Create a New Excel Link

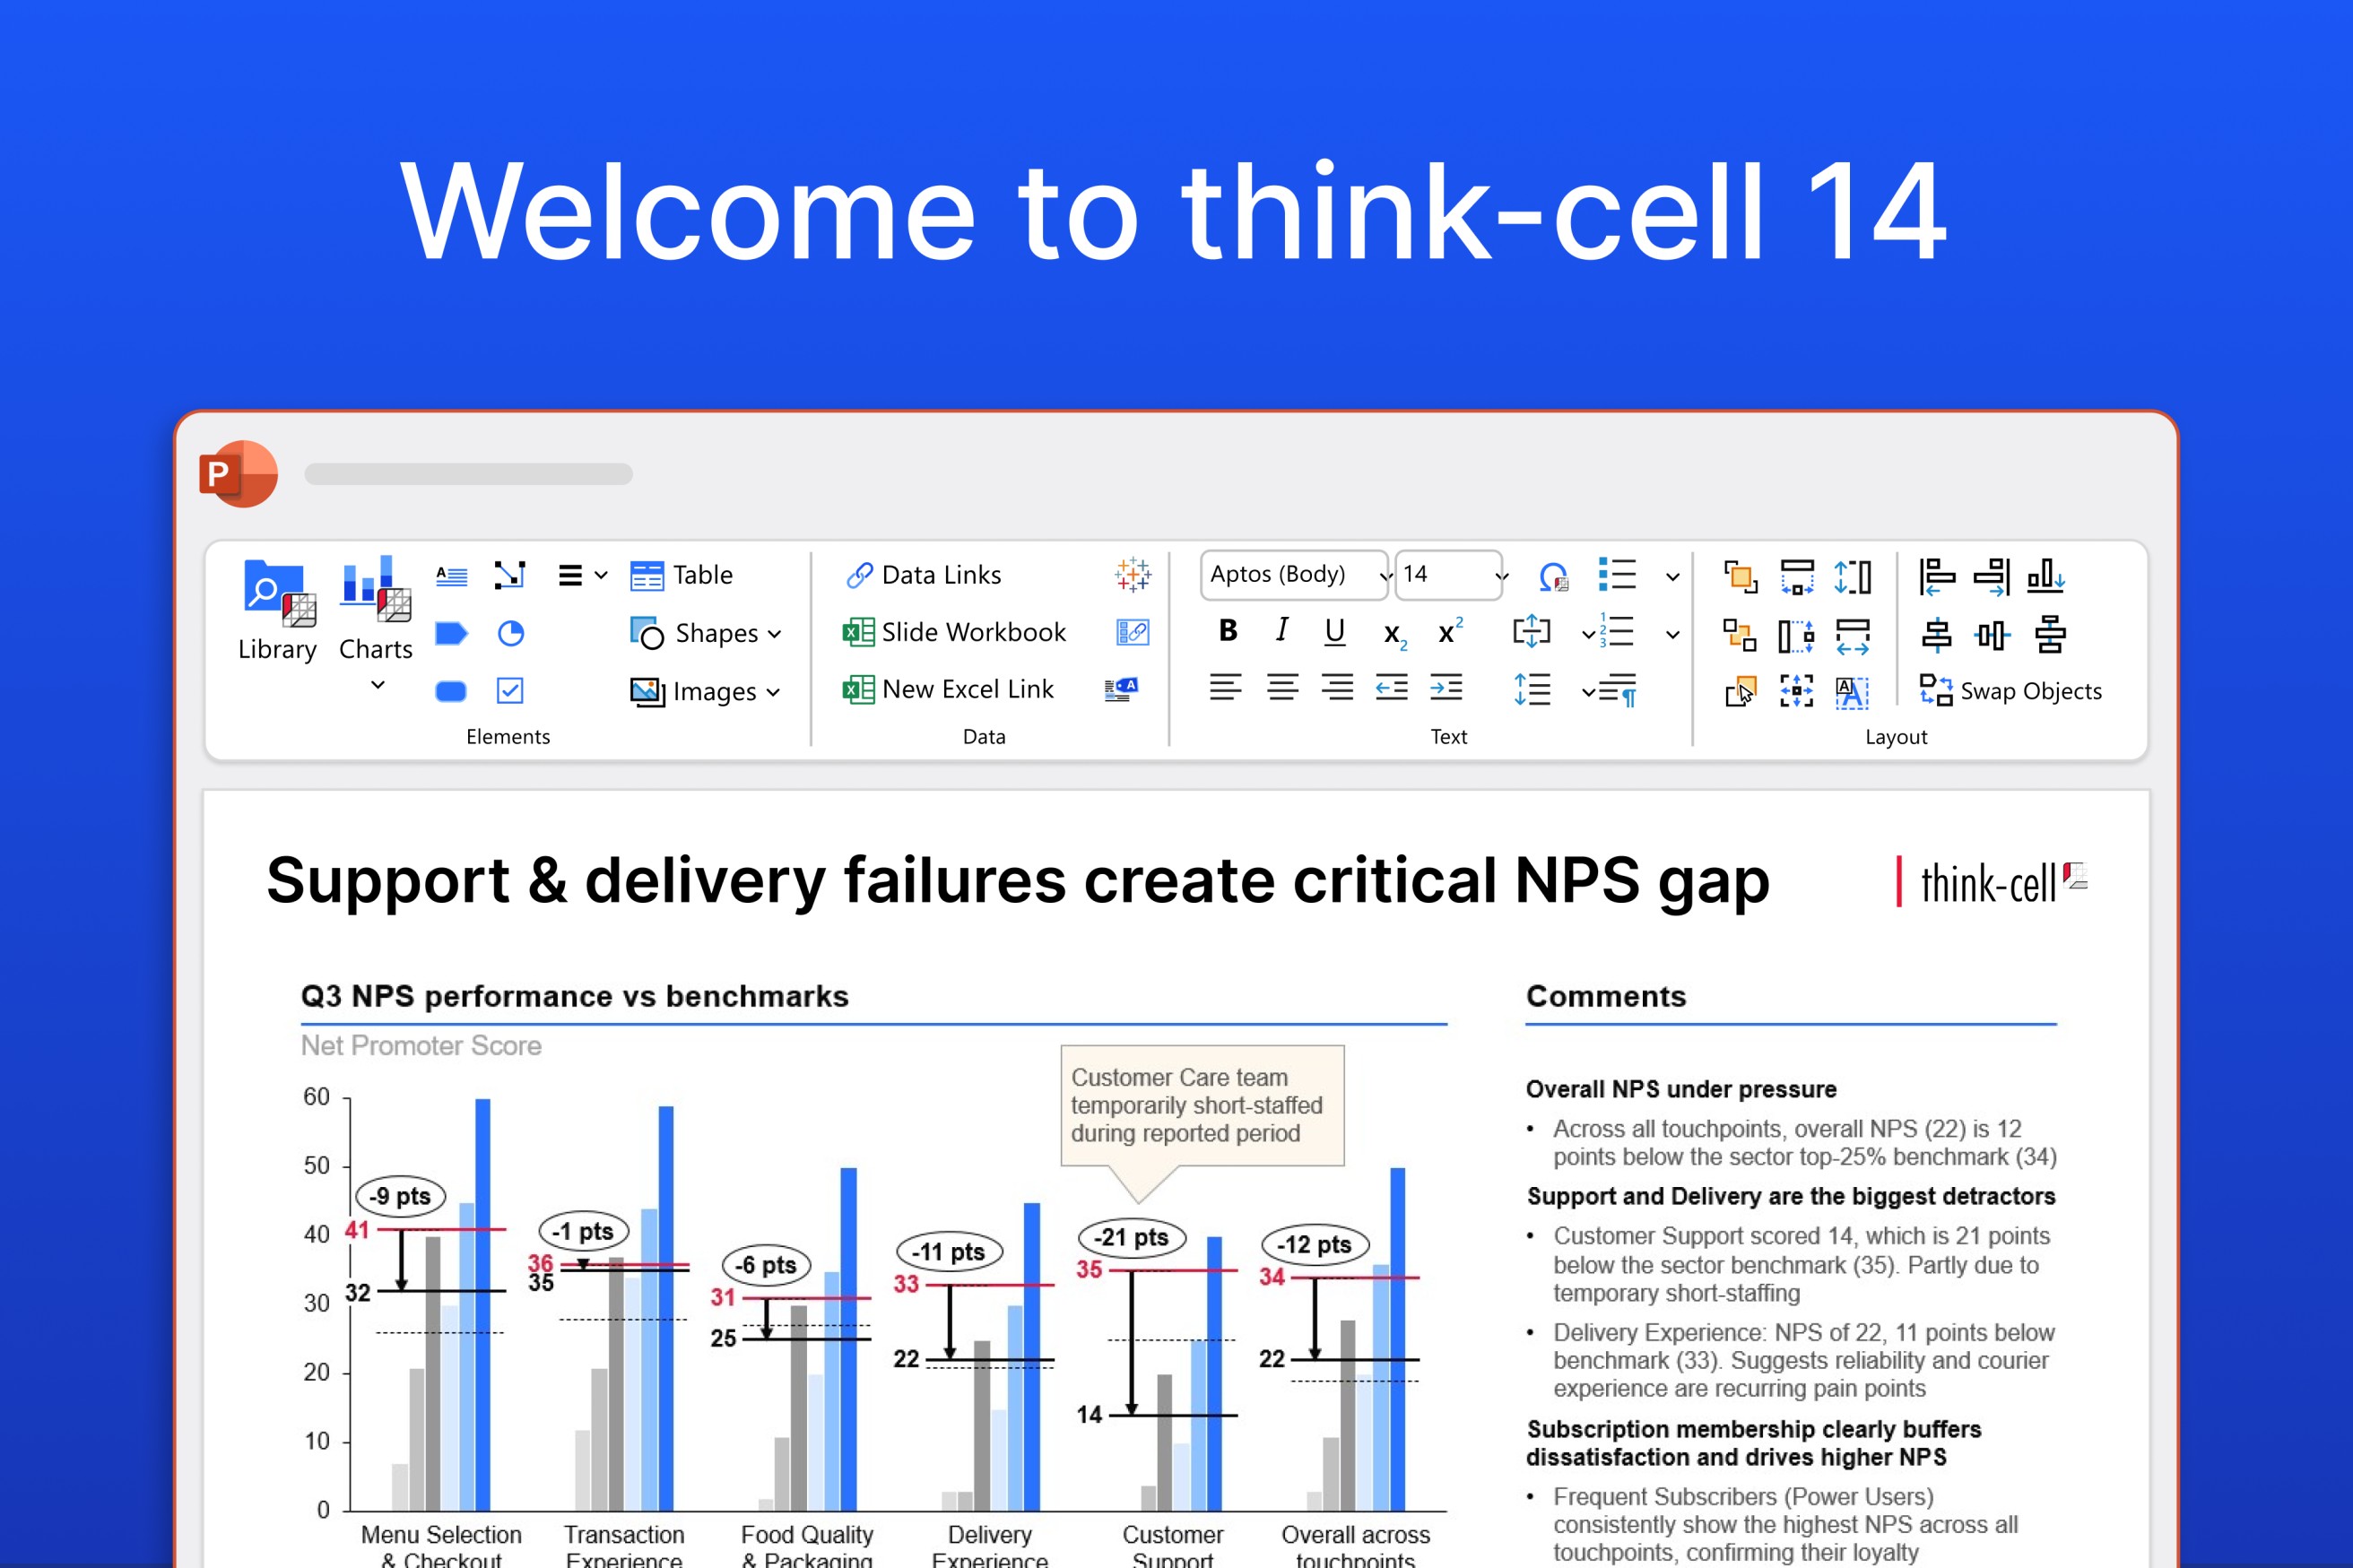click(948, 689)
